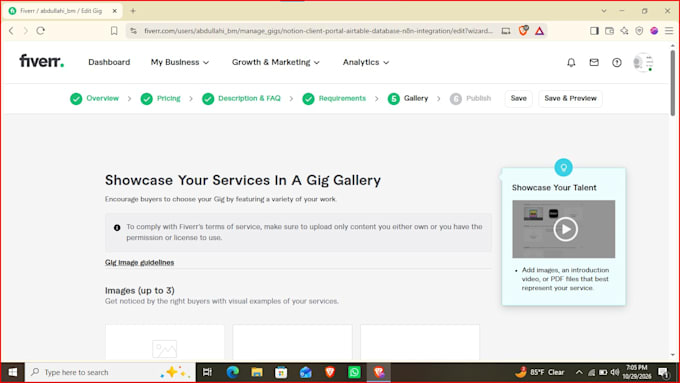The image size is (680, 383).
Task: Click the battery tray icon
Action: coord(603,372)
